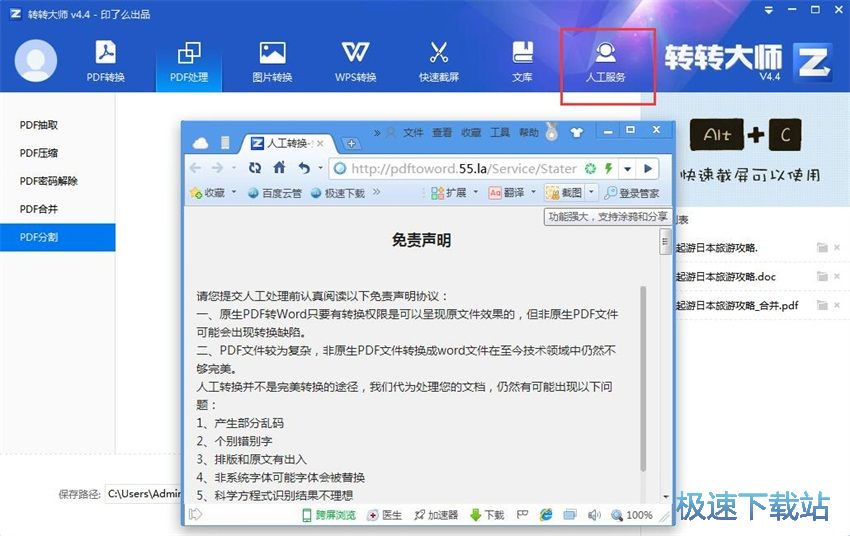Close the 人工转换 browser tab

(x=320, y=144)
